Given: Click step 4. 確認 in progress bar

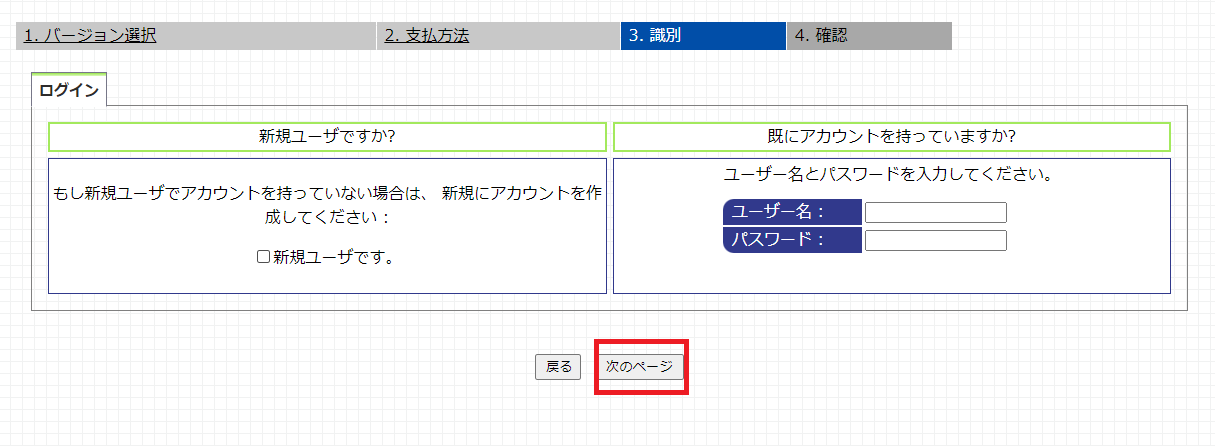Looking at the screenshot, I should click(821, 36).
